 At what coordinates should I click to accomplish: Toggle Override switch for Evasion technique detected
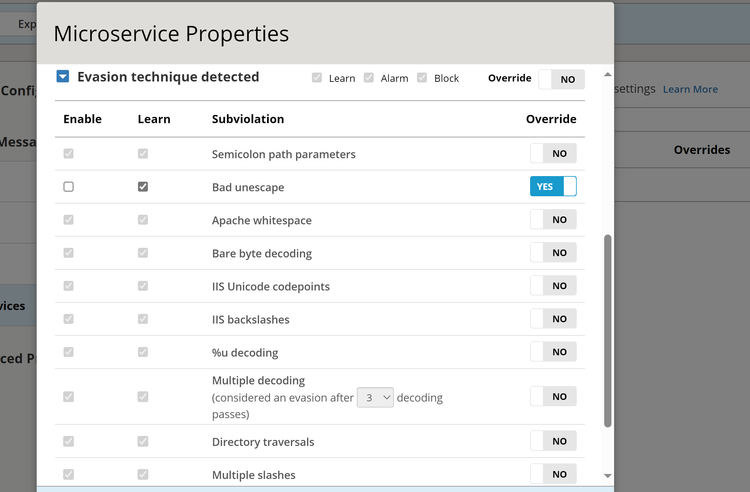tap(561, 79)
